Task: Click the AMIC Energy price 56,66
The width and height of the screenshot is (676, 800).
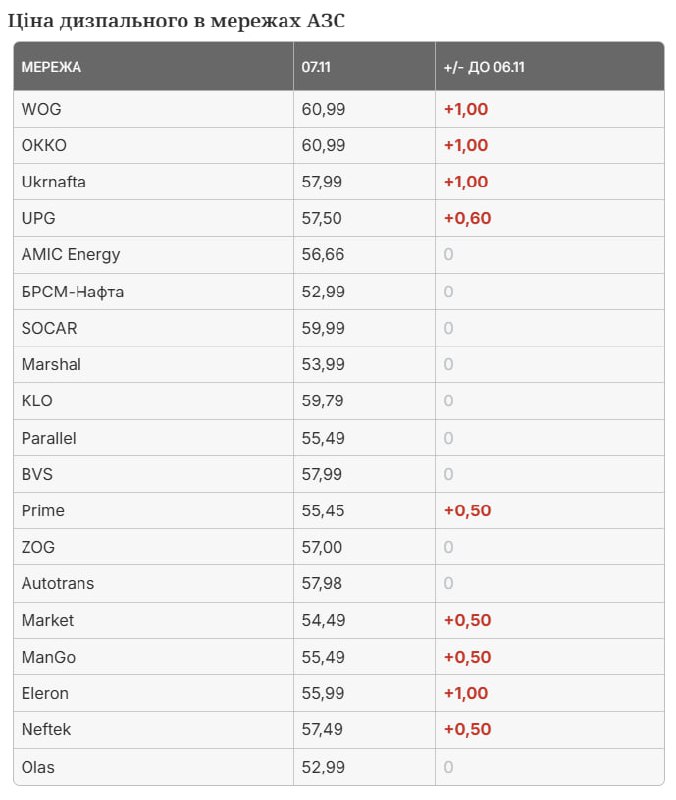Action: pos(323,254)
